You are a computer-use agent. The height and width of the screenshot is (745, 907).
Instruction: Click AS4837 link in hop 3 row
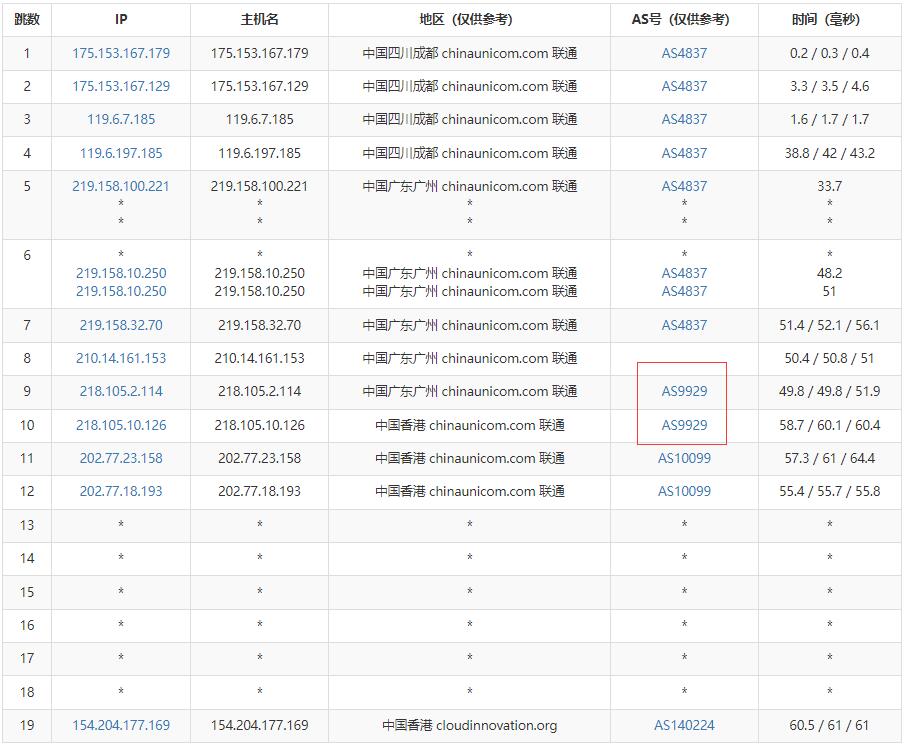(684, 119)
